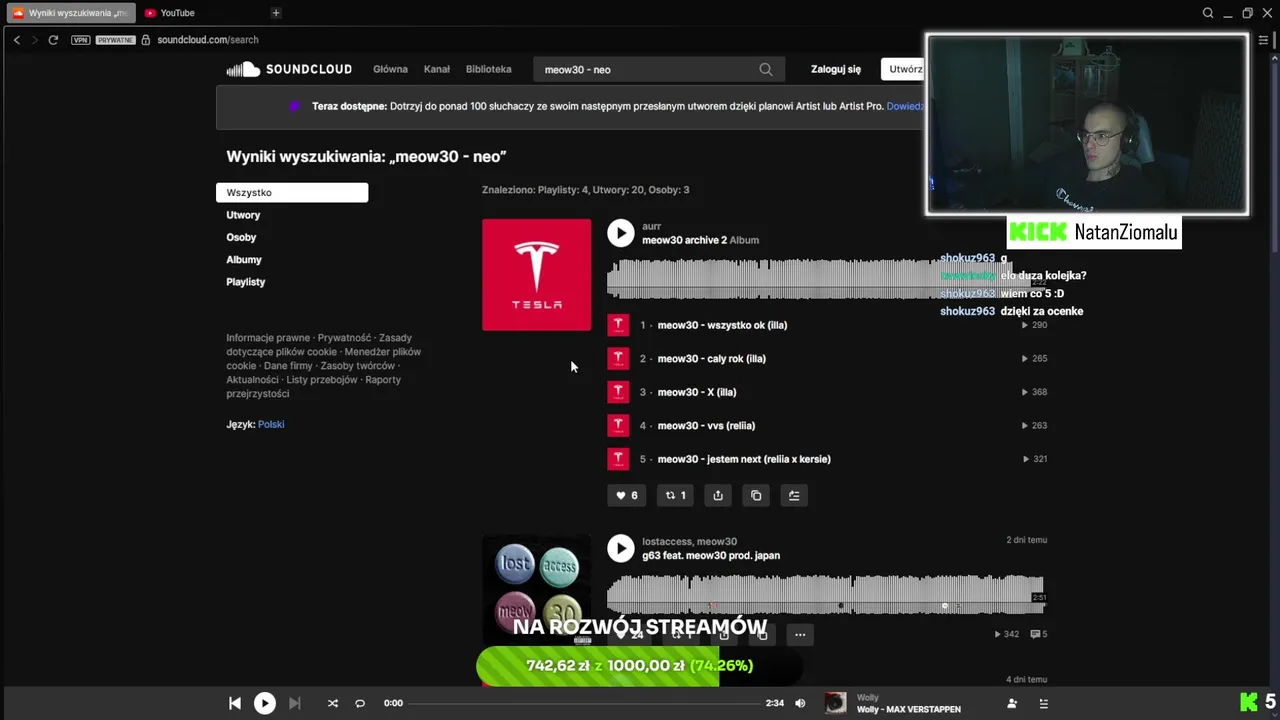Play g63 feat. meow30 prod. japan
This screenshot has height=720, width=1280.
[621, 548]
